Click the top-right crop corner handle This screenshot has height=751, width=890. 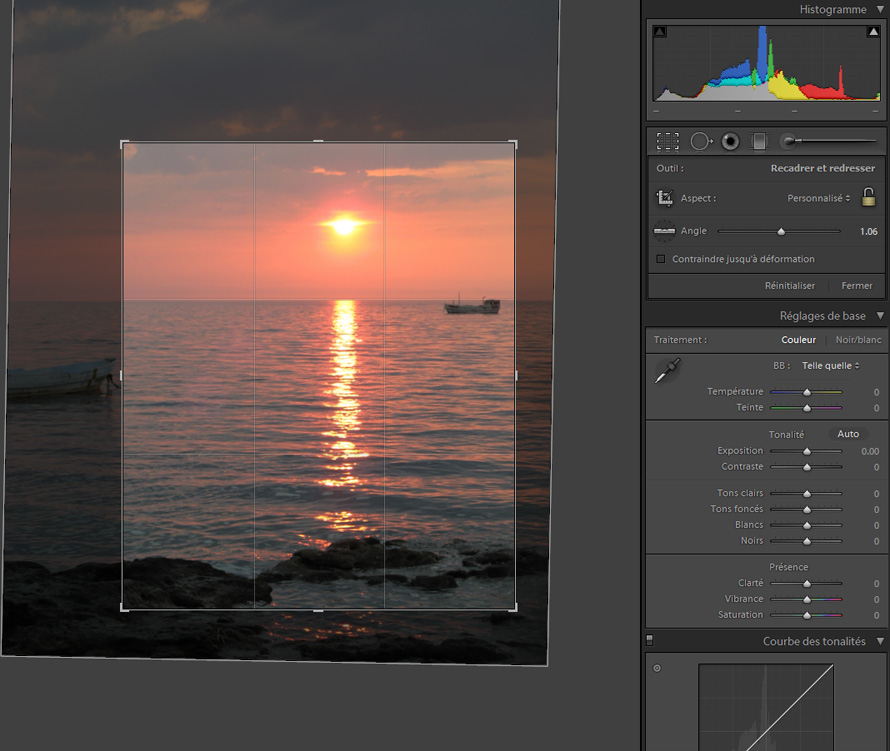[513, 144]
